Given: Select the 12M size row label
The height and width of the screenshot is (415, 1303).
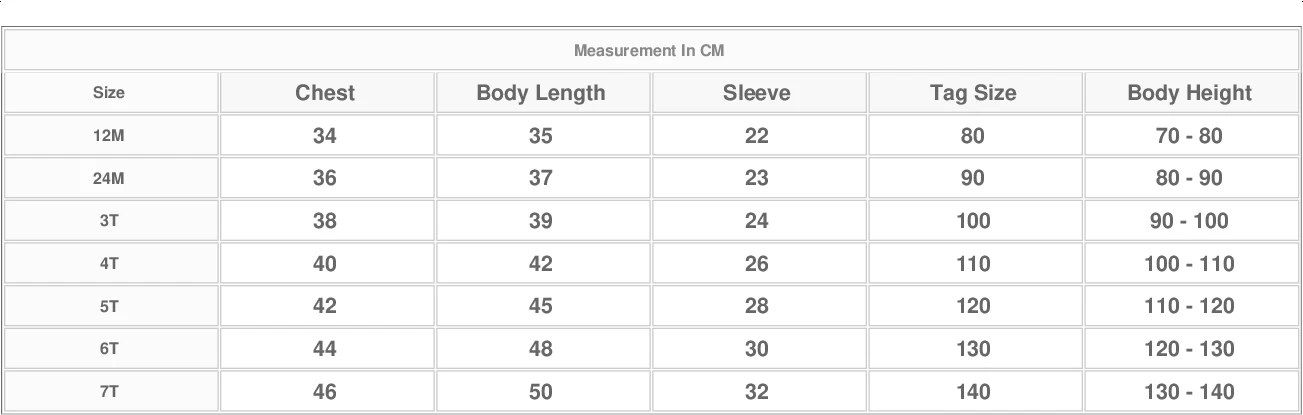Looking at the screenshot, I should point(109,136).
